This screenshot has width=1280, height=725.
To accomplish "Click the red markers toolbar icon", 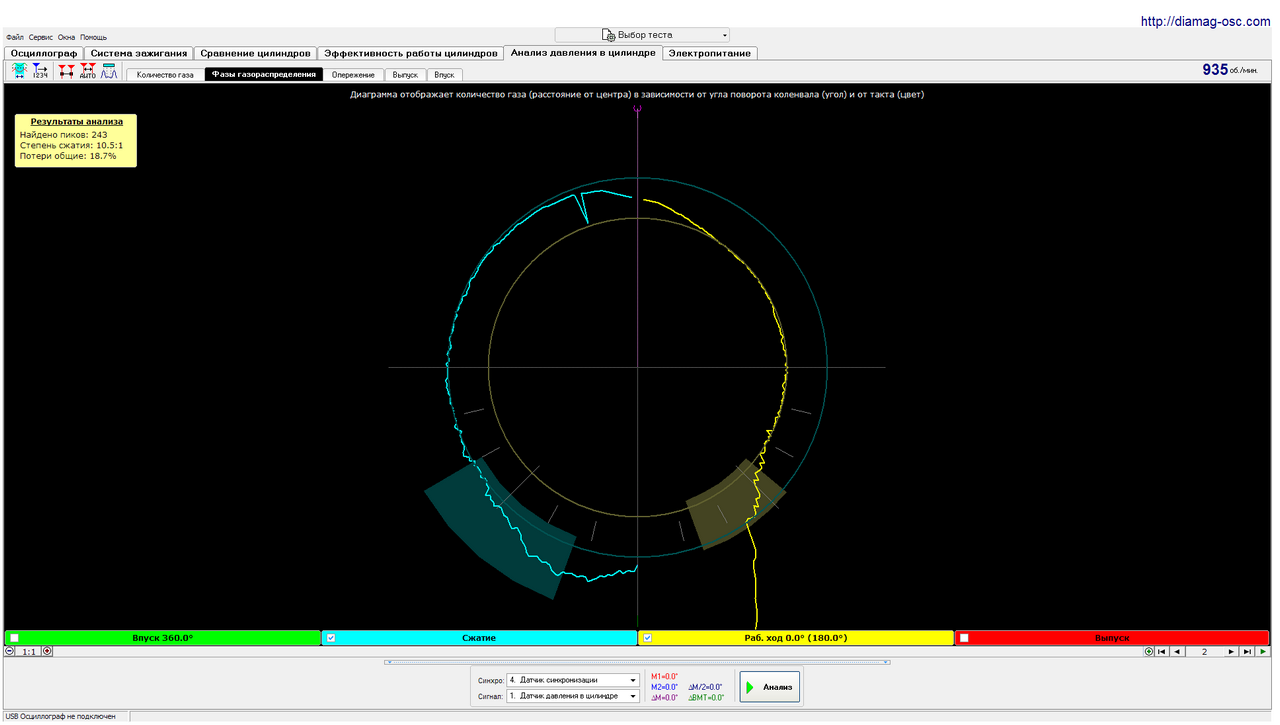I will [x=67, y=71].
